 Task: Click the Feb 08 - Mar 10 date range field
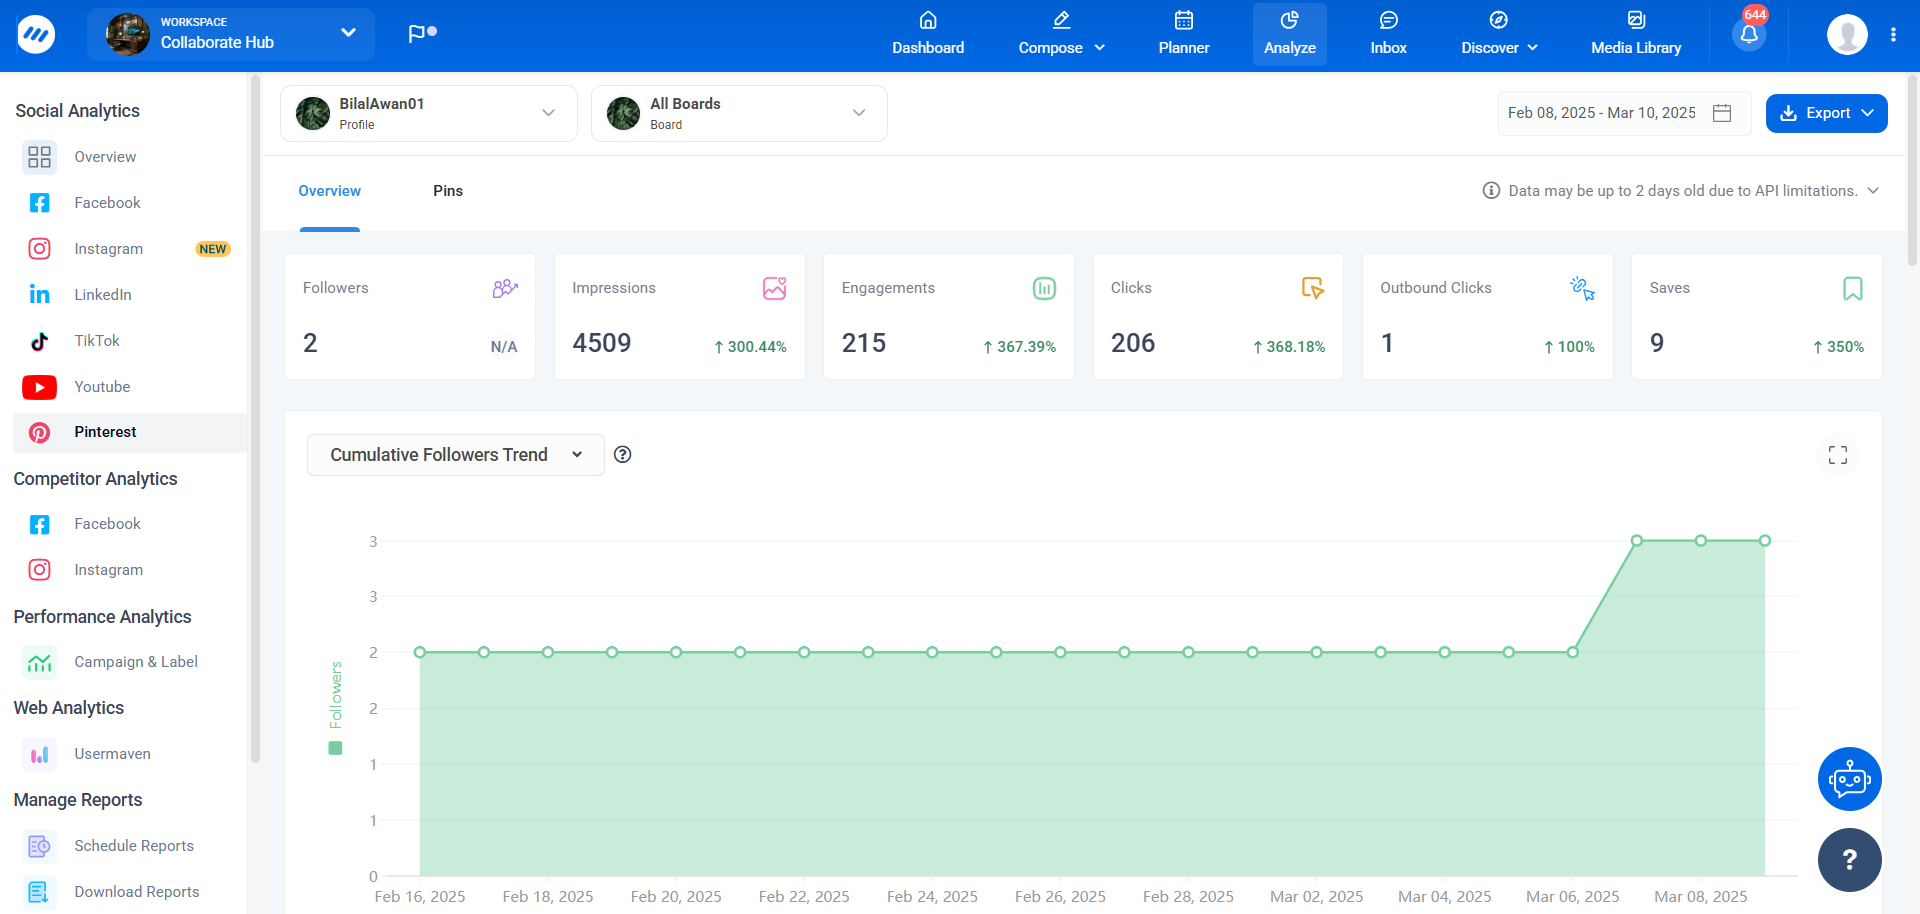coord(1624,113)
